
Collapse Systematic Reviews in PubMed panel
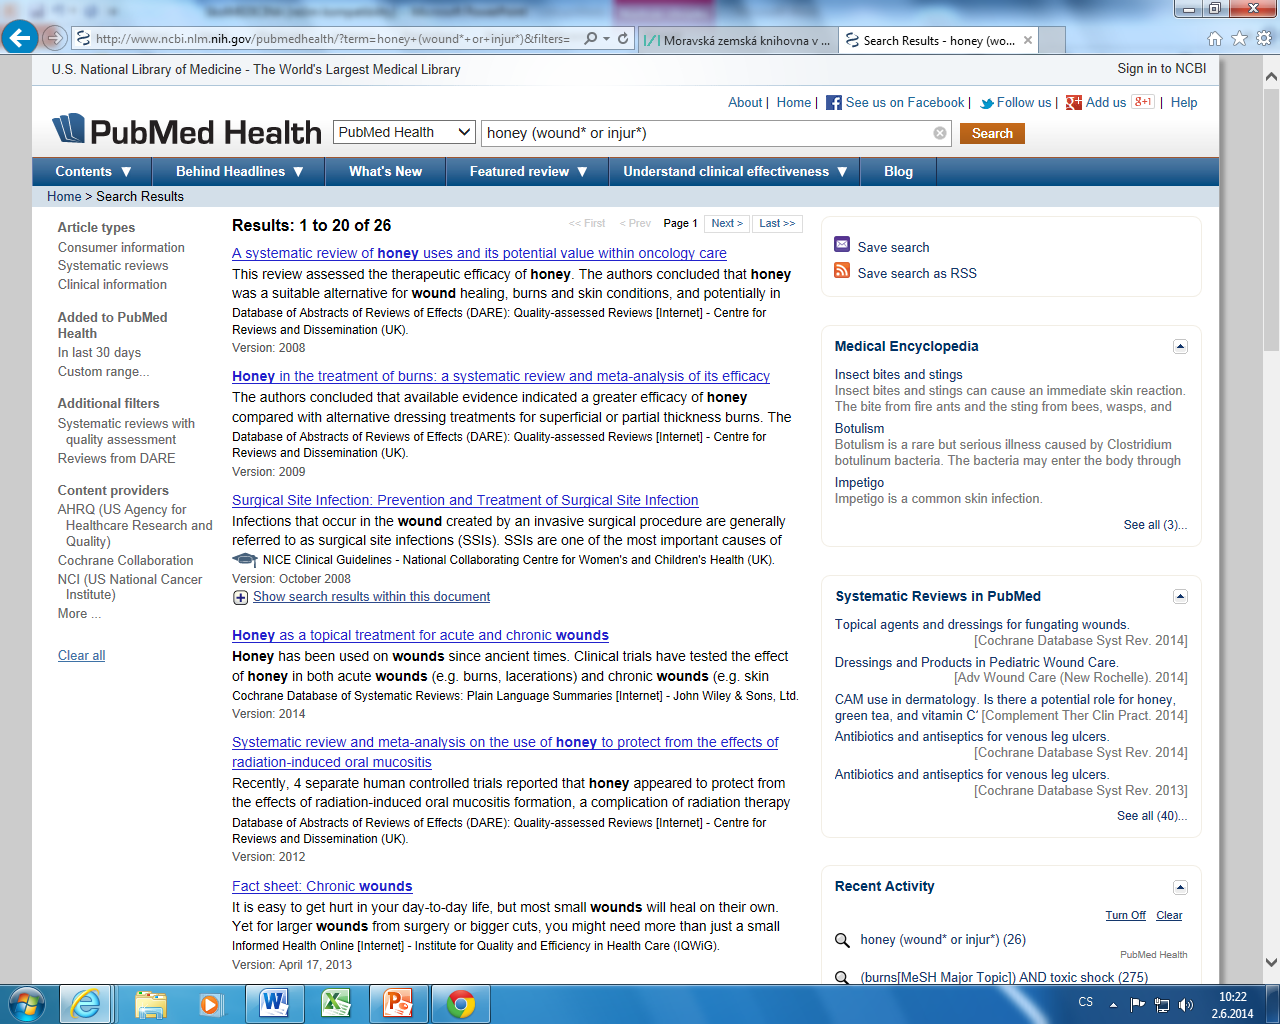(1180, 597)
